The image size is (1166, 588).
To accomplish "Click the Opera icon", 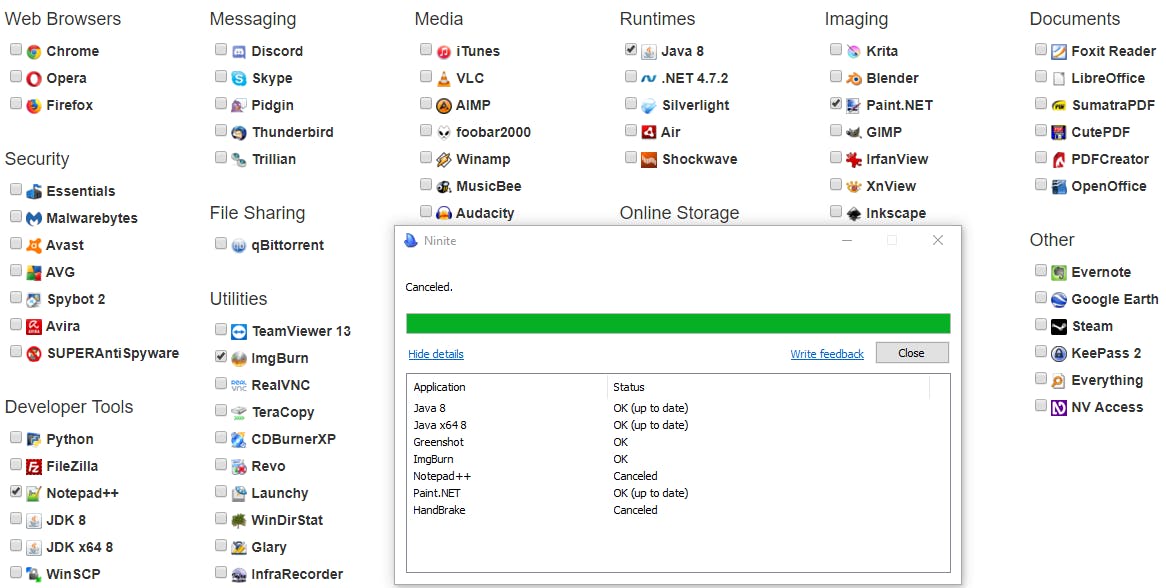I will tap(33, 79).
